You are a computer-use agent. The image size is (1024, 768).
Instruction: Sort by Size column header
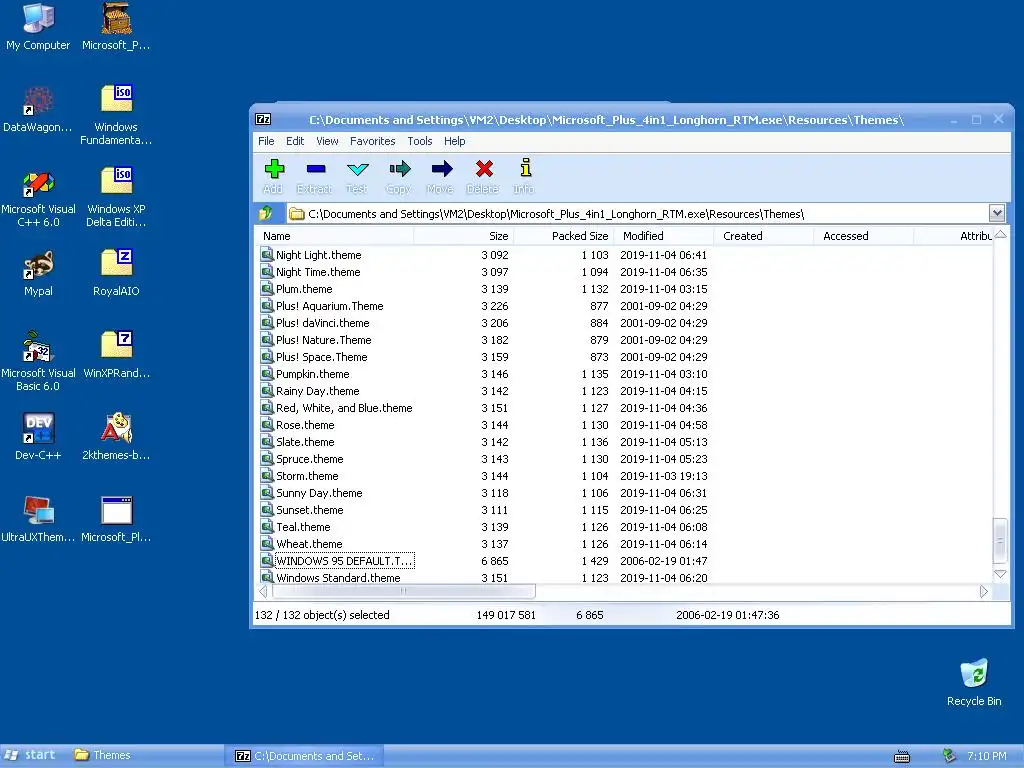(464, 236)
